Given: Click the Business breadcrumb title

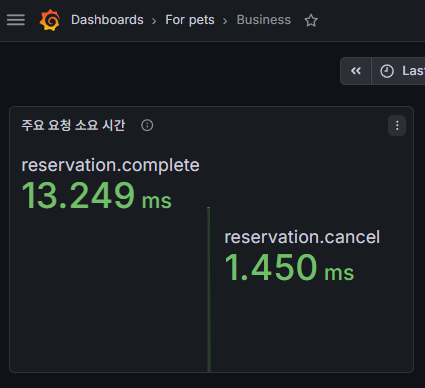Looking at the screenshot, I should pyautogui.click(x=264, y=20).
